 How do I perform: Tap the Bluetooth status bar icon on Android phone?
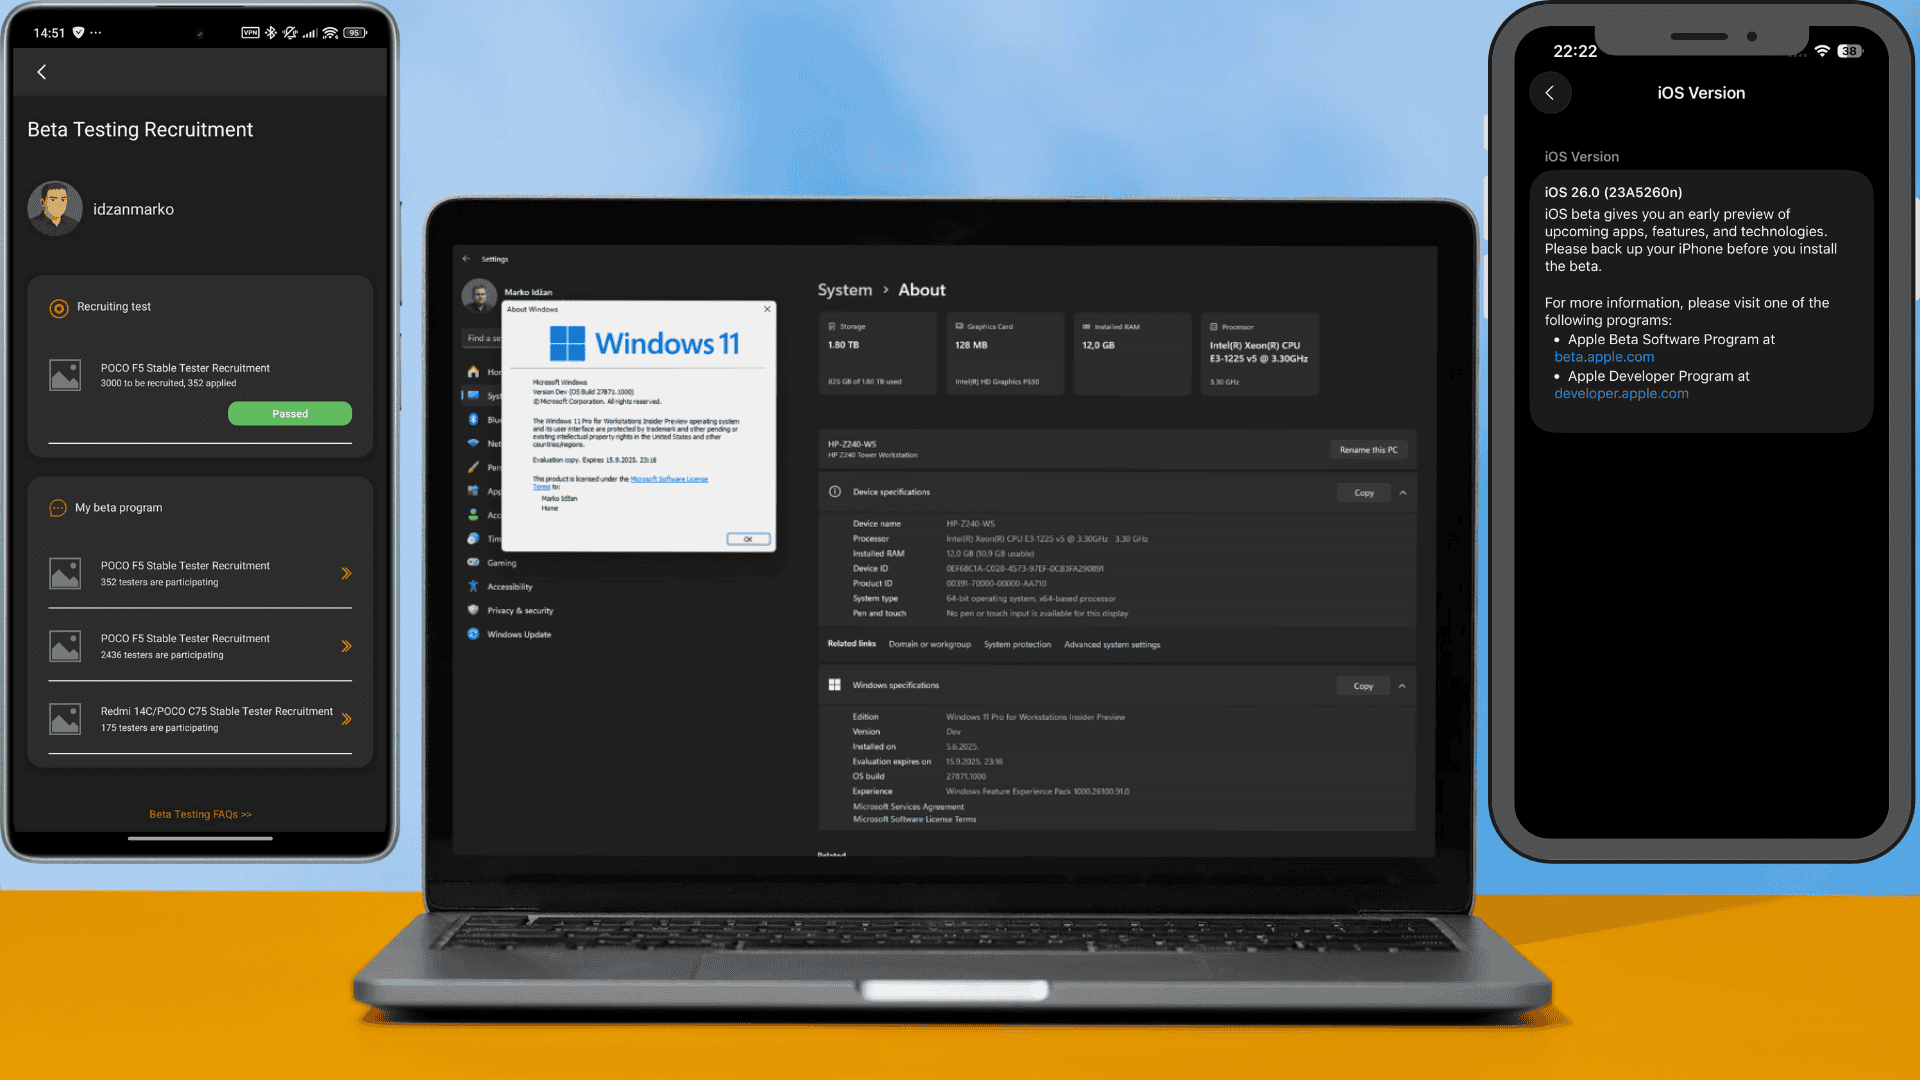tap(271, 33)
